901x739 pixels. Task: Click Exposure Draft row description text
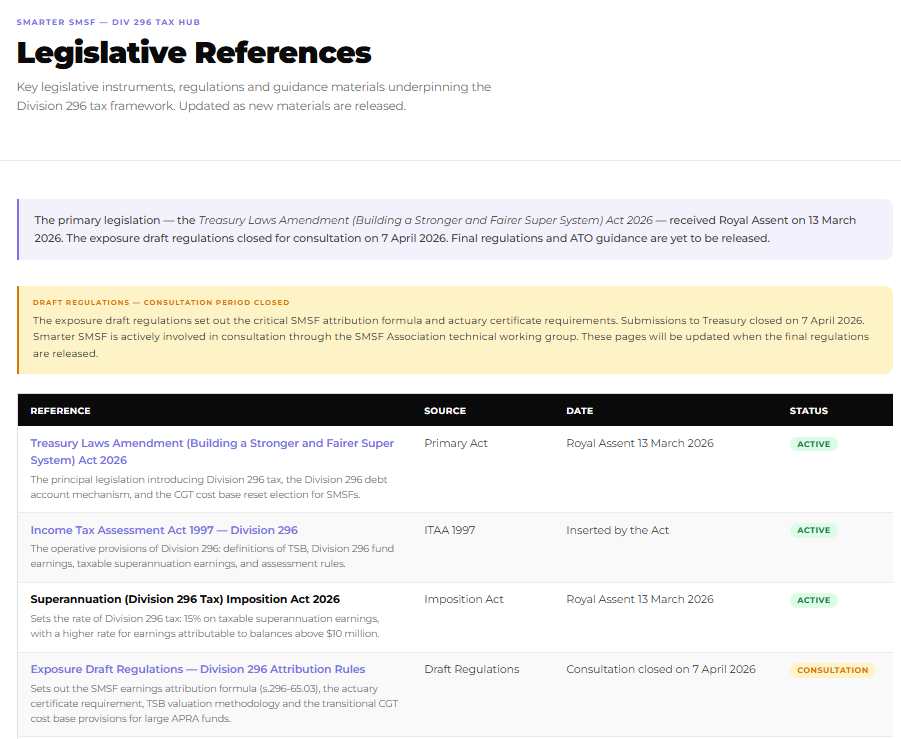(214, 703)
